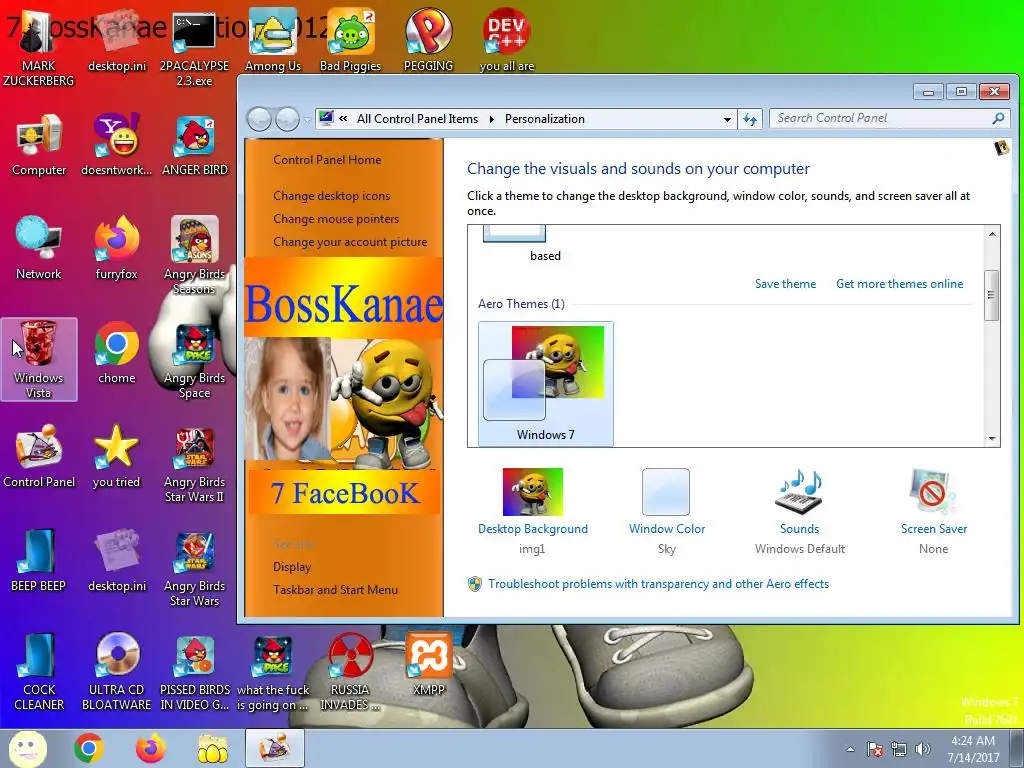The width and height of the screenshot is (1024, 768).
Task: Select the PEGGING desktop shortcut
Action: point(428,40)
